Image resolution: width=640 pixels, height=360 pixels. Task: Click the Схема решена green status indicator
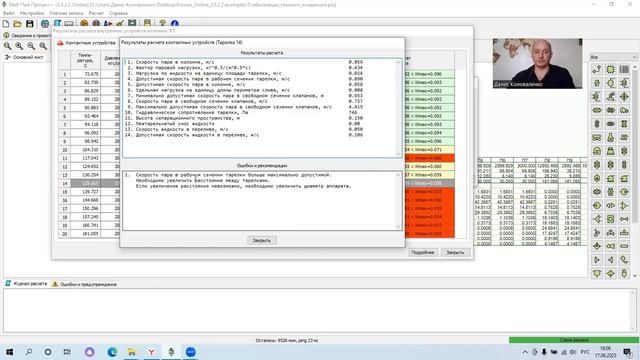coord(573,340)
